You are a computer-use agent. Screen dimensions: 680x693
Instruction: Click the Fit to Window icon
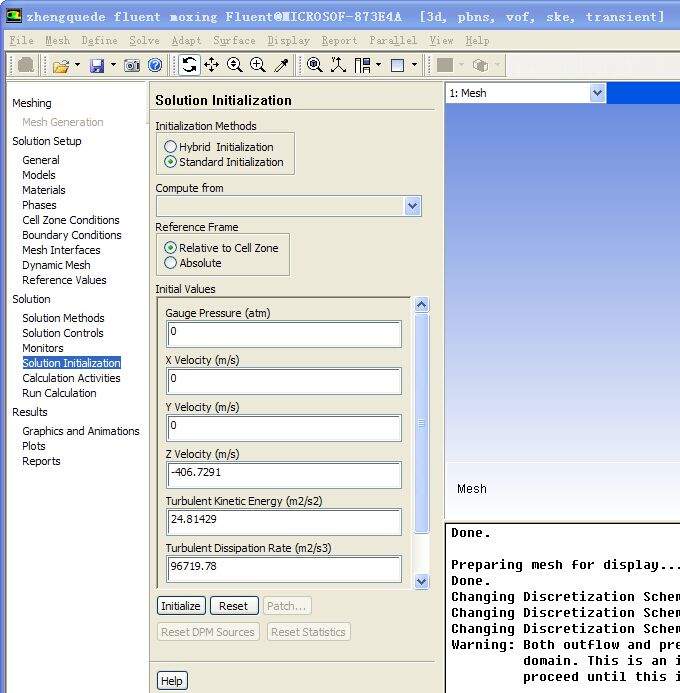tap(315, 65)
